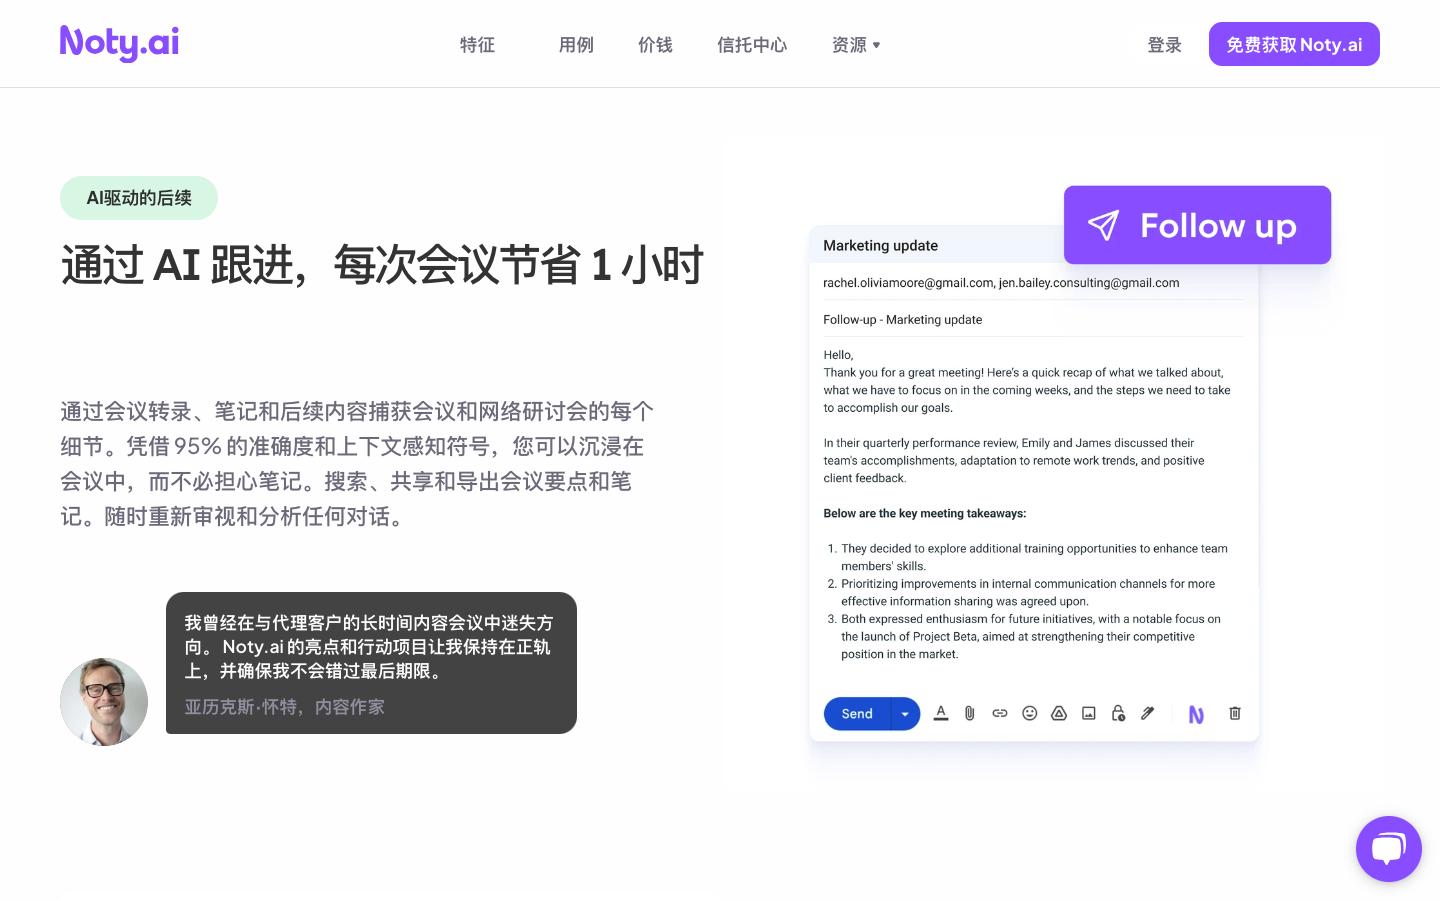
Task: Click the blue Send button
Action: tap(857, 714)
